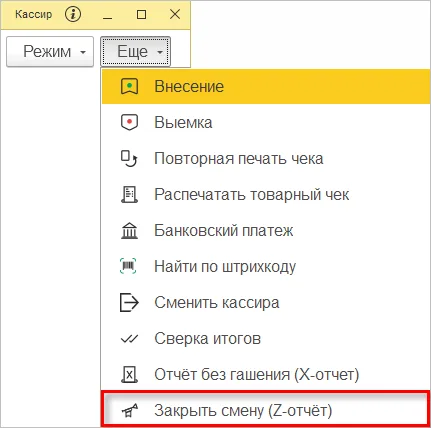Viewport: 431px width, 428px height.
Task: Click the Внесение deposit icon
Action: point(129,86)
